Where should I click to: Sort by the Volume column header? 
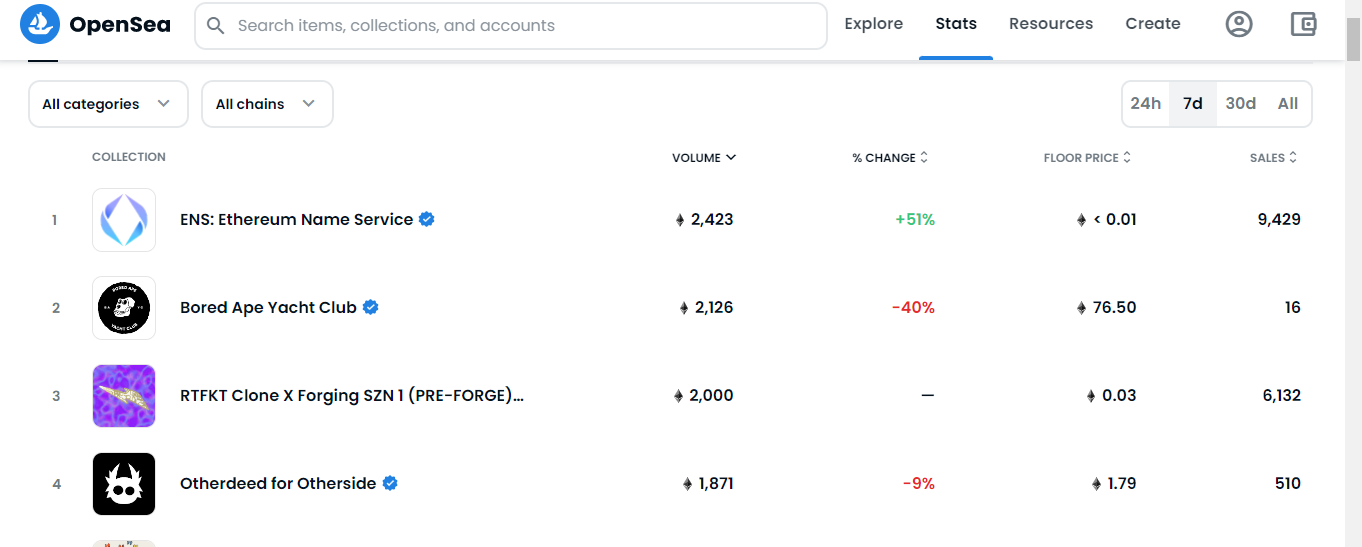(x=704, y=158)
